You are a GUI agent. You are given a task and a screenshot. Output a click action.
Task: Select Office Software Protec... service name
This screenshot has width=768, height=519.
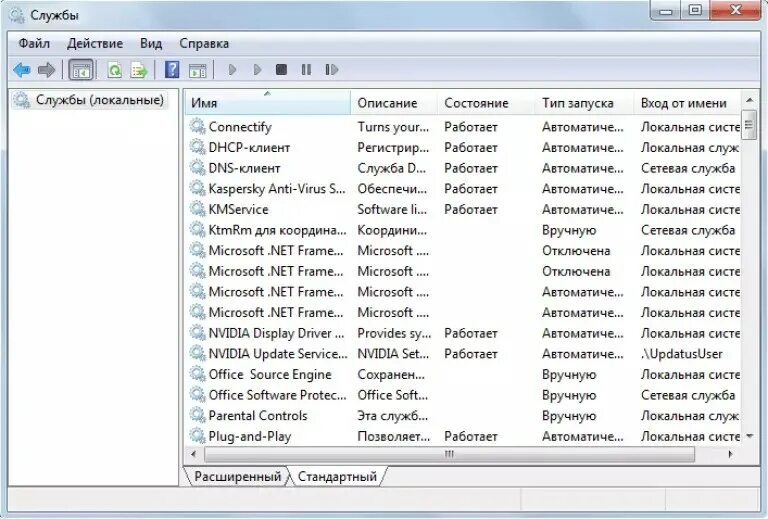[x=278, y=395]
